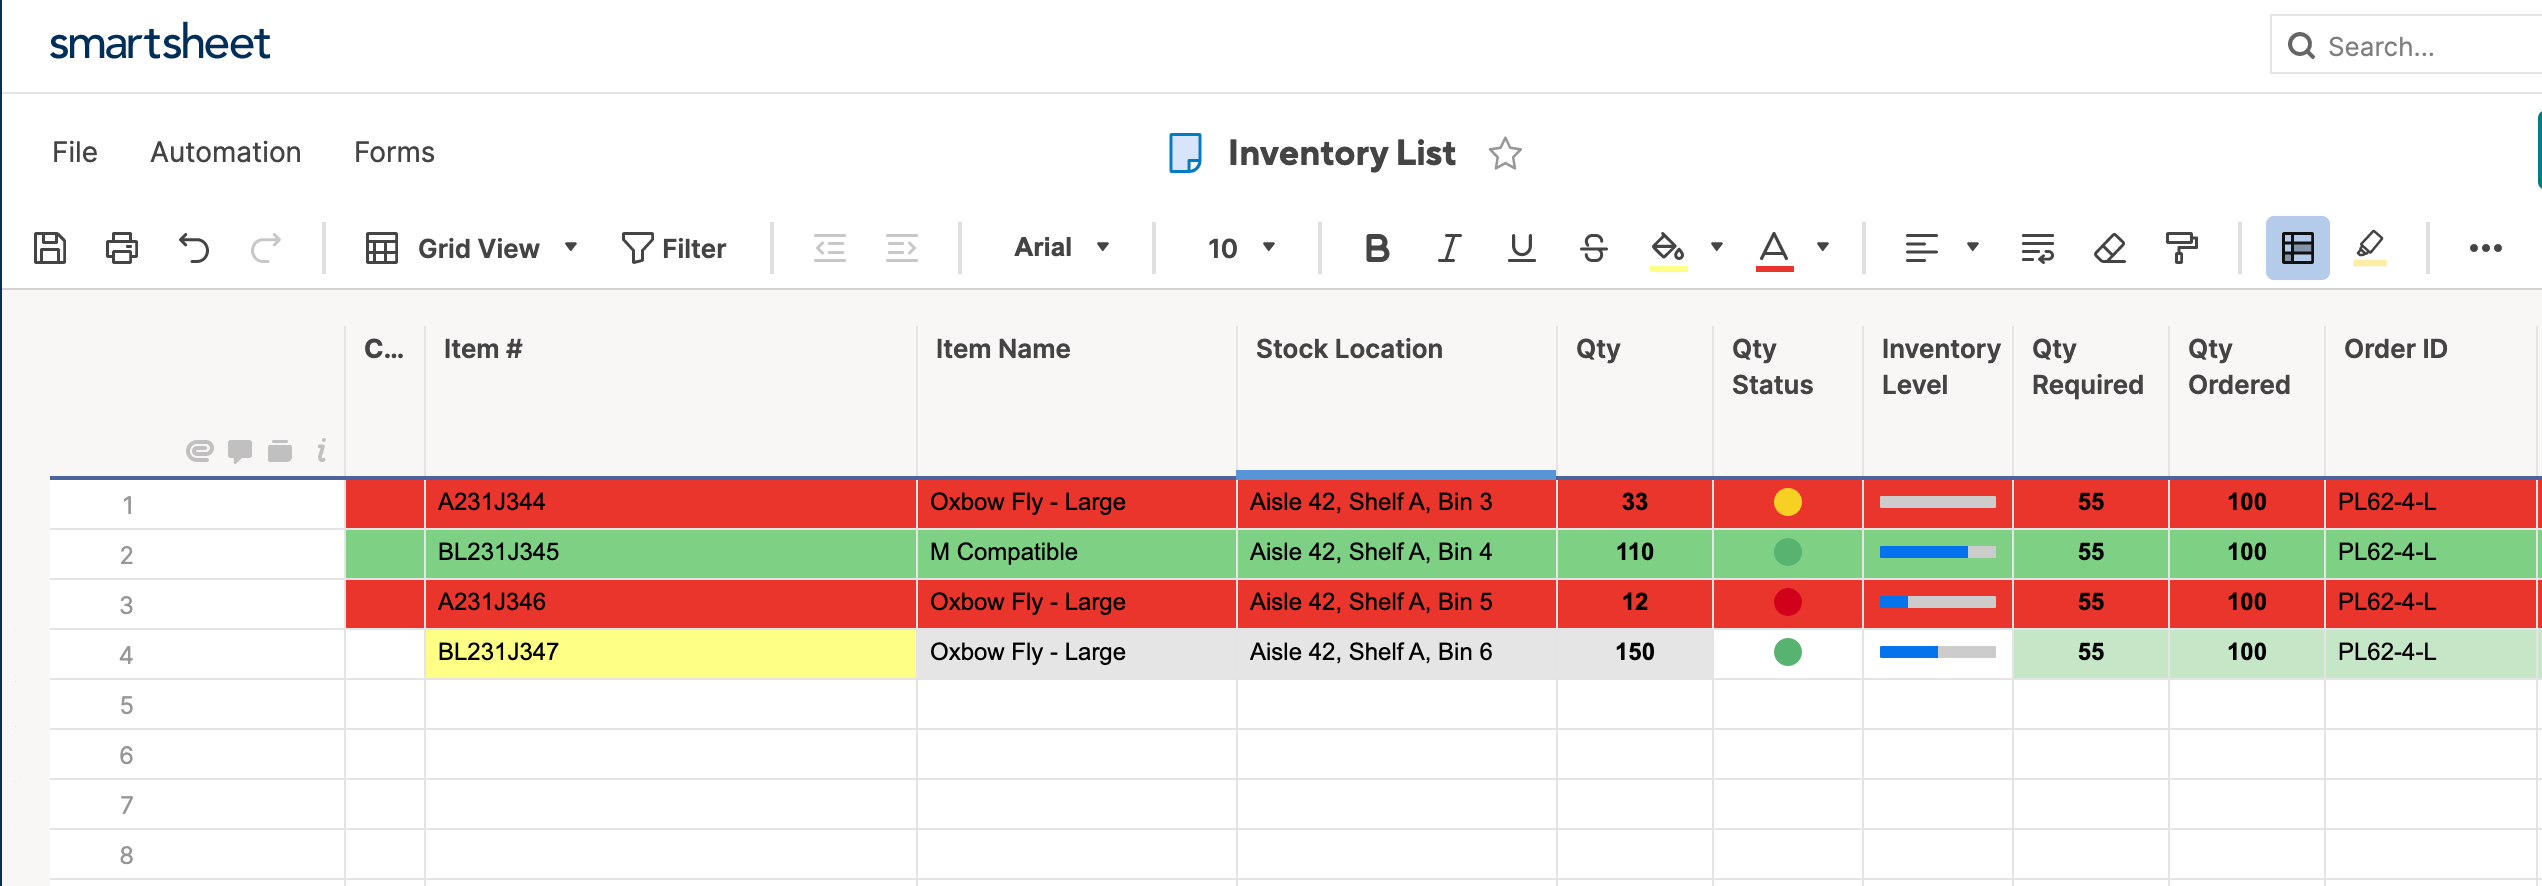2542x886 pixels.
Task: Click the Search input field
Action: pyautogui.click(x=2420, y=46)
